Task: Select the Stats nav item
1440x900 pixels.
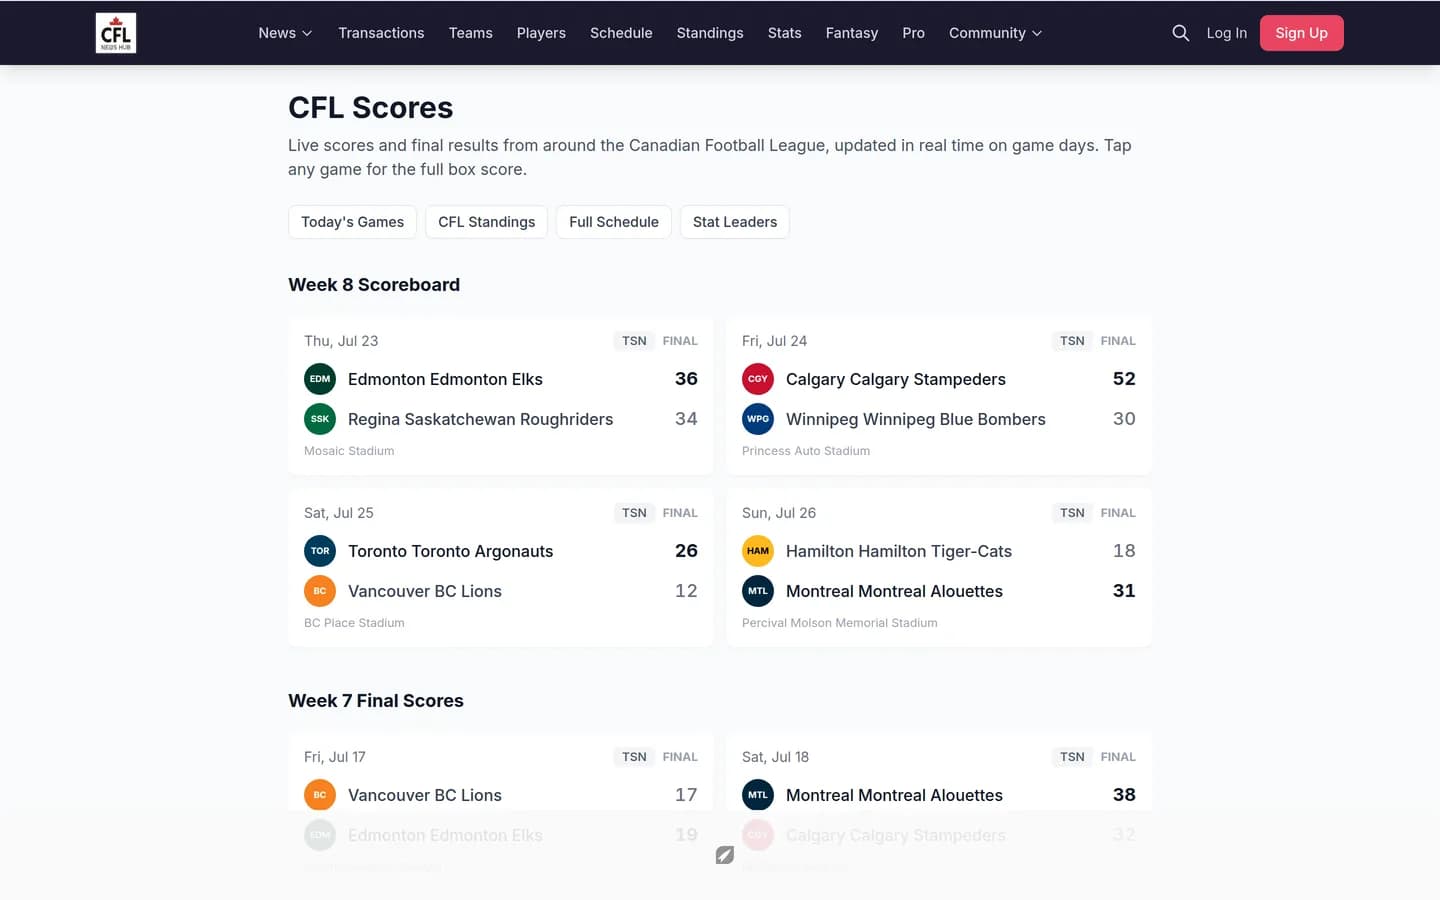Action: [x=785, y=33]
